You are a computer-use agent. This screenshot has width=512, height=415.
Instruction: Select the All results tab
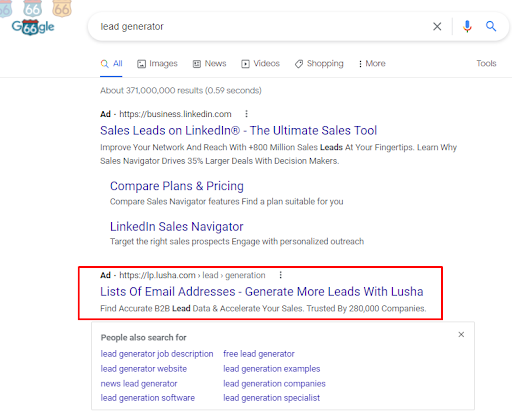click(x=111, y=63)
